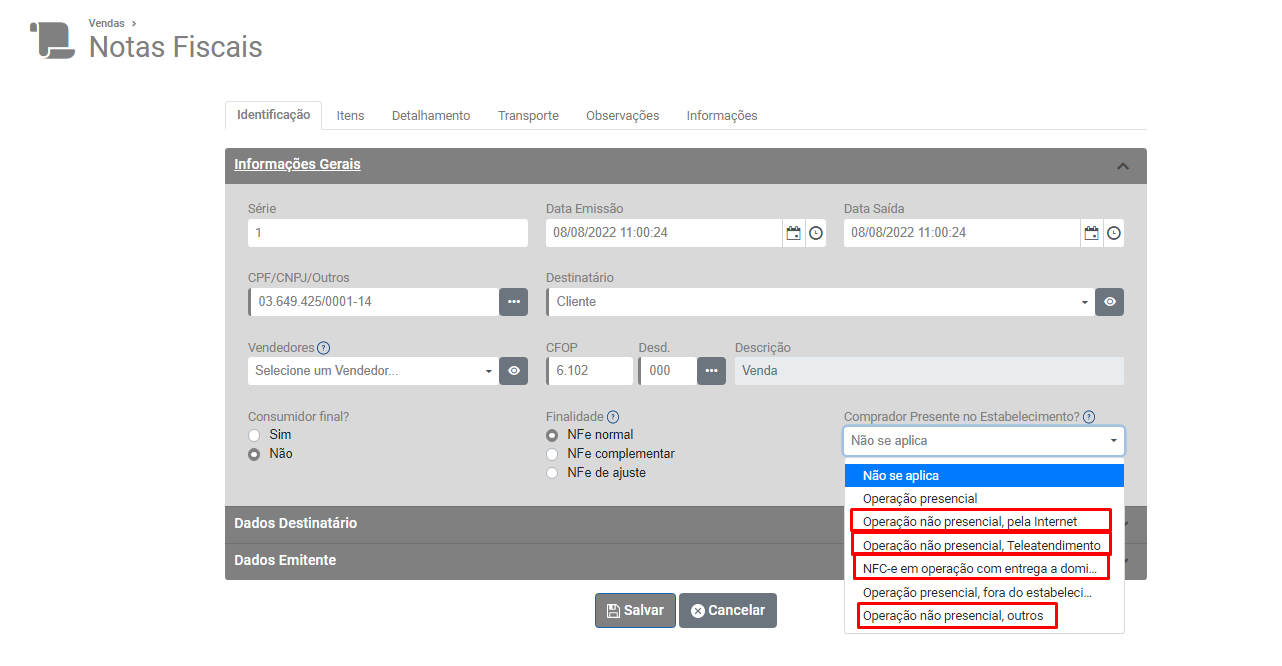
Task: Show help icon for Finalidade
Action: [x=613, y=417]
